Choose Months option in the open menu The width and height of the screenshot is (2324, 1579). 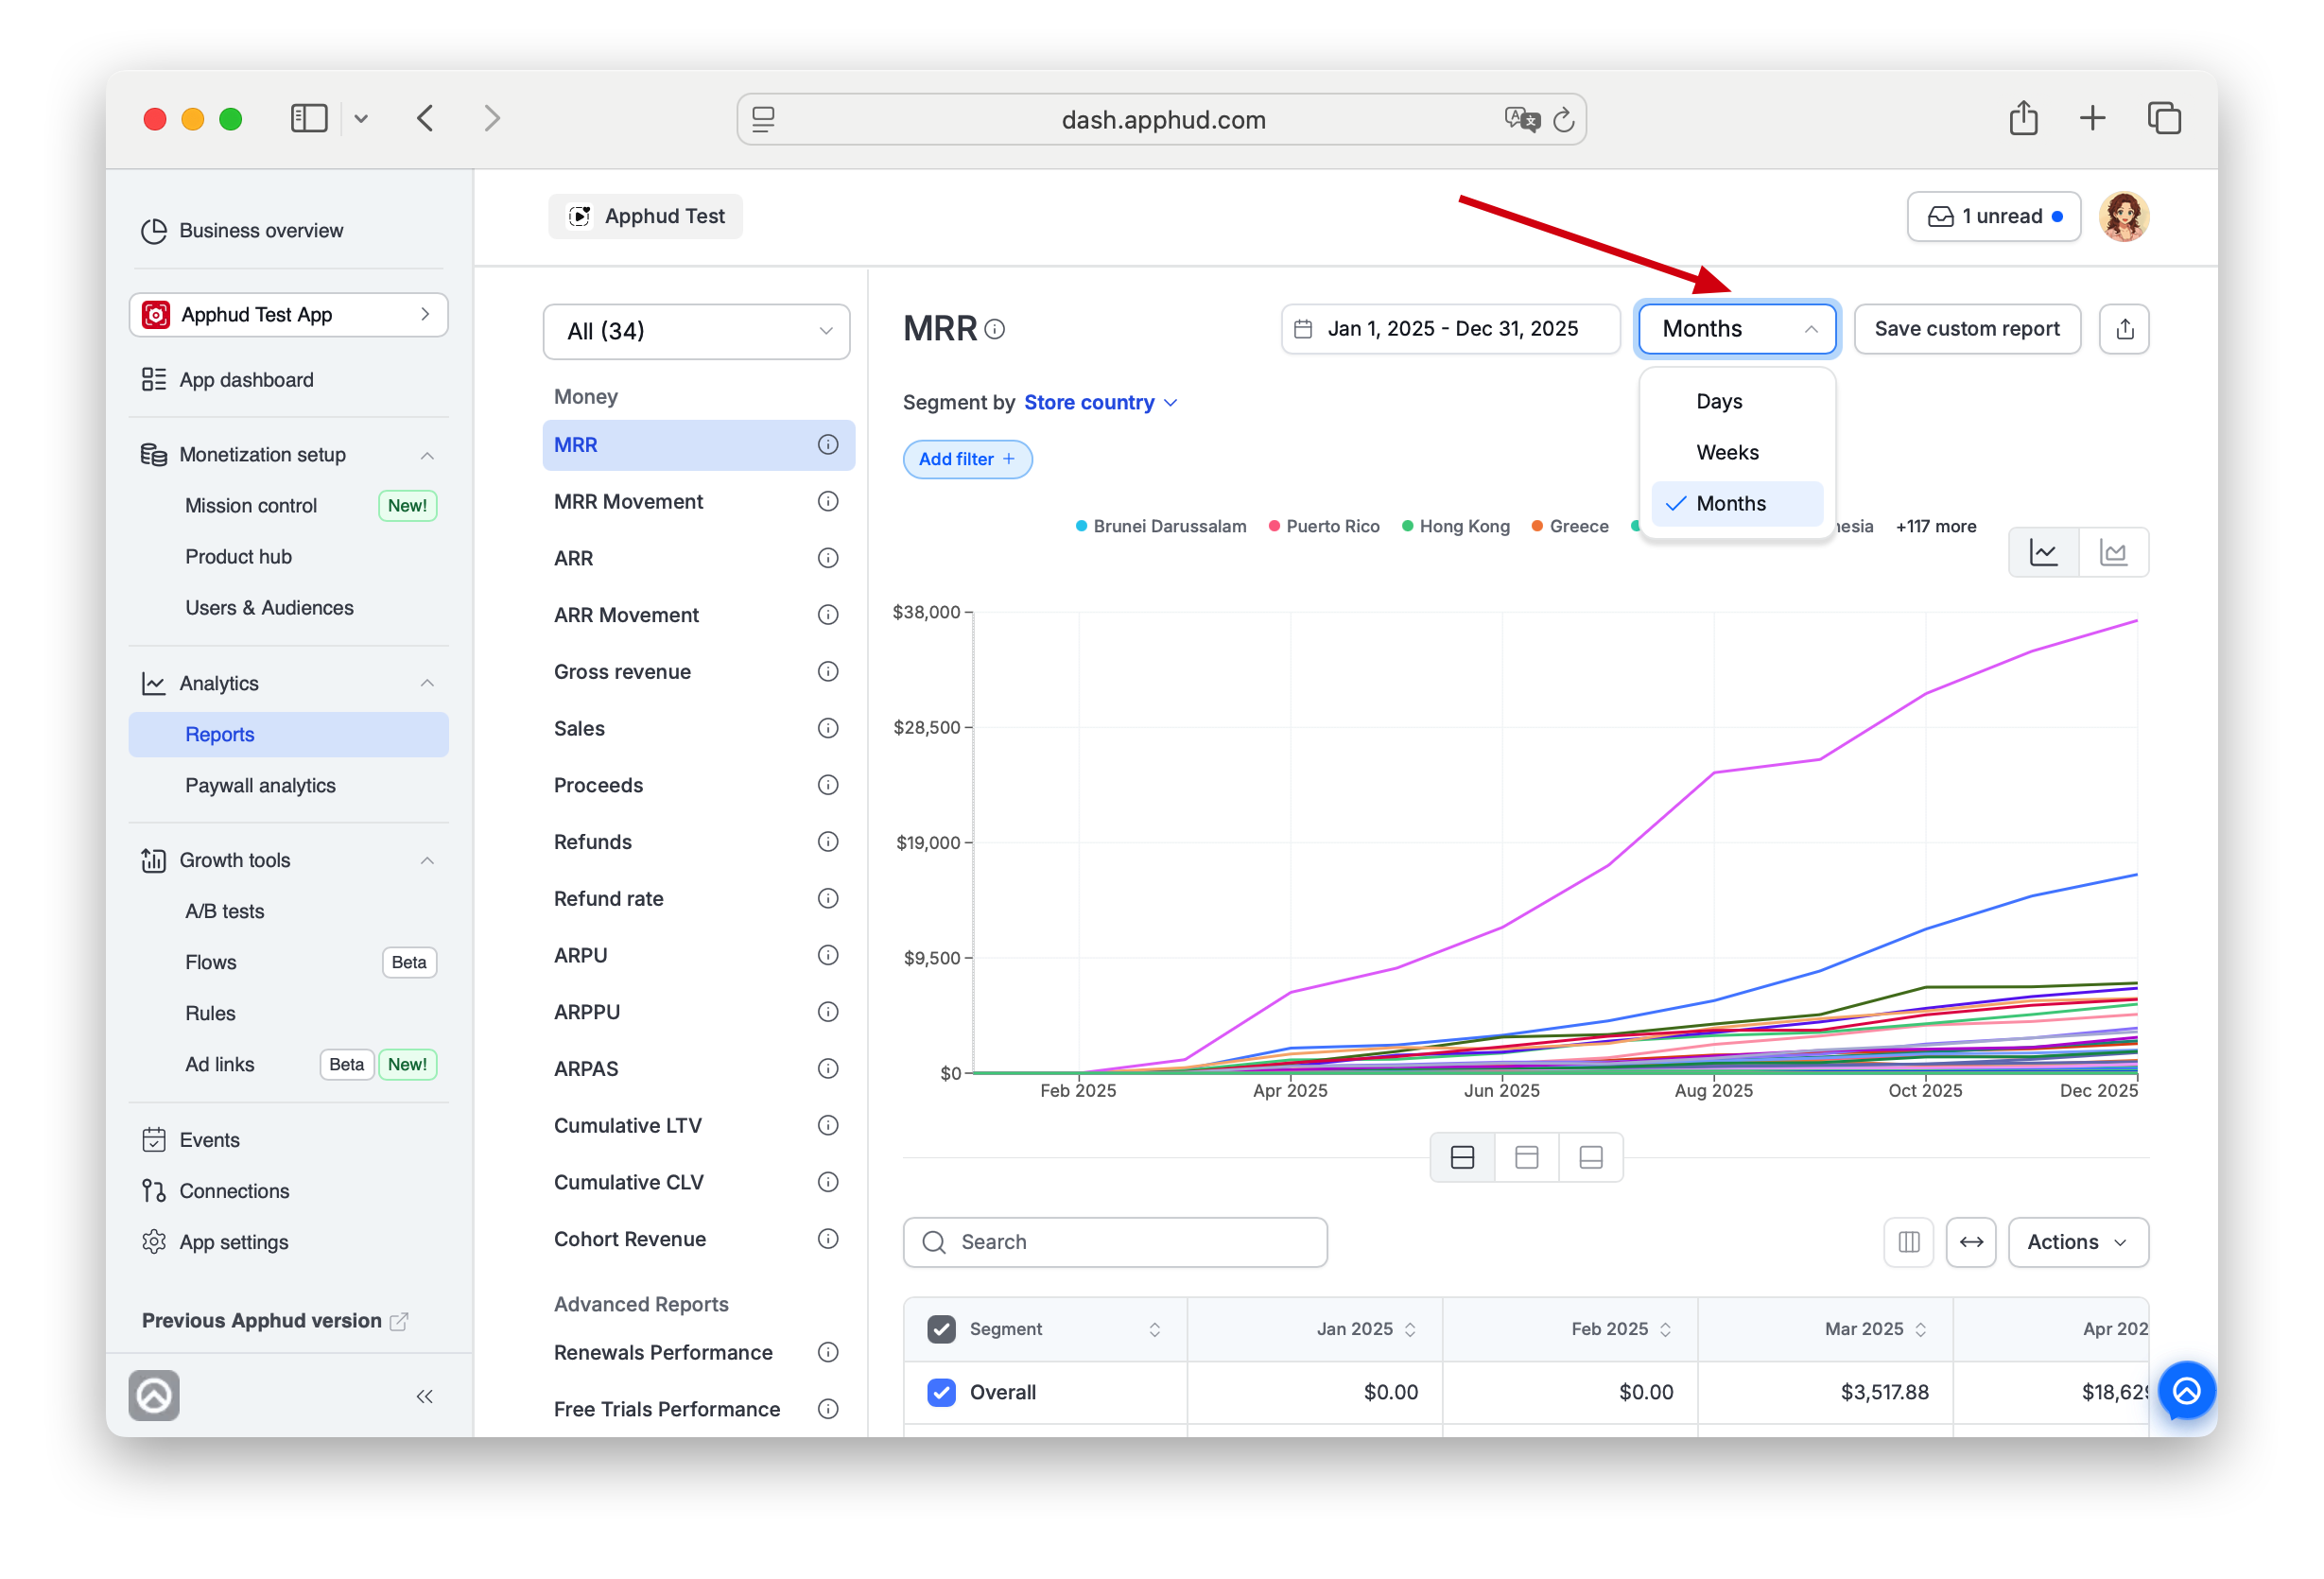tap(1737, 504)
